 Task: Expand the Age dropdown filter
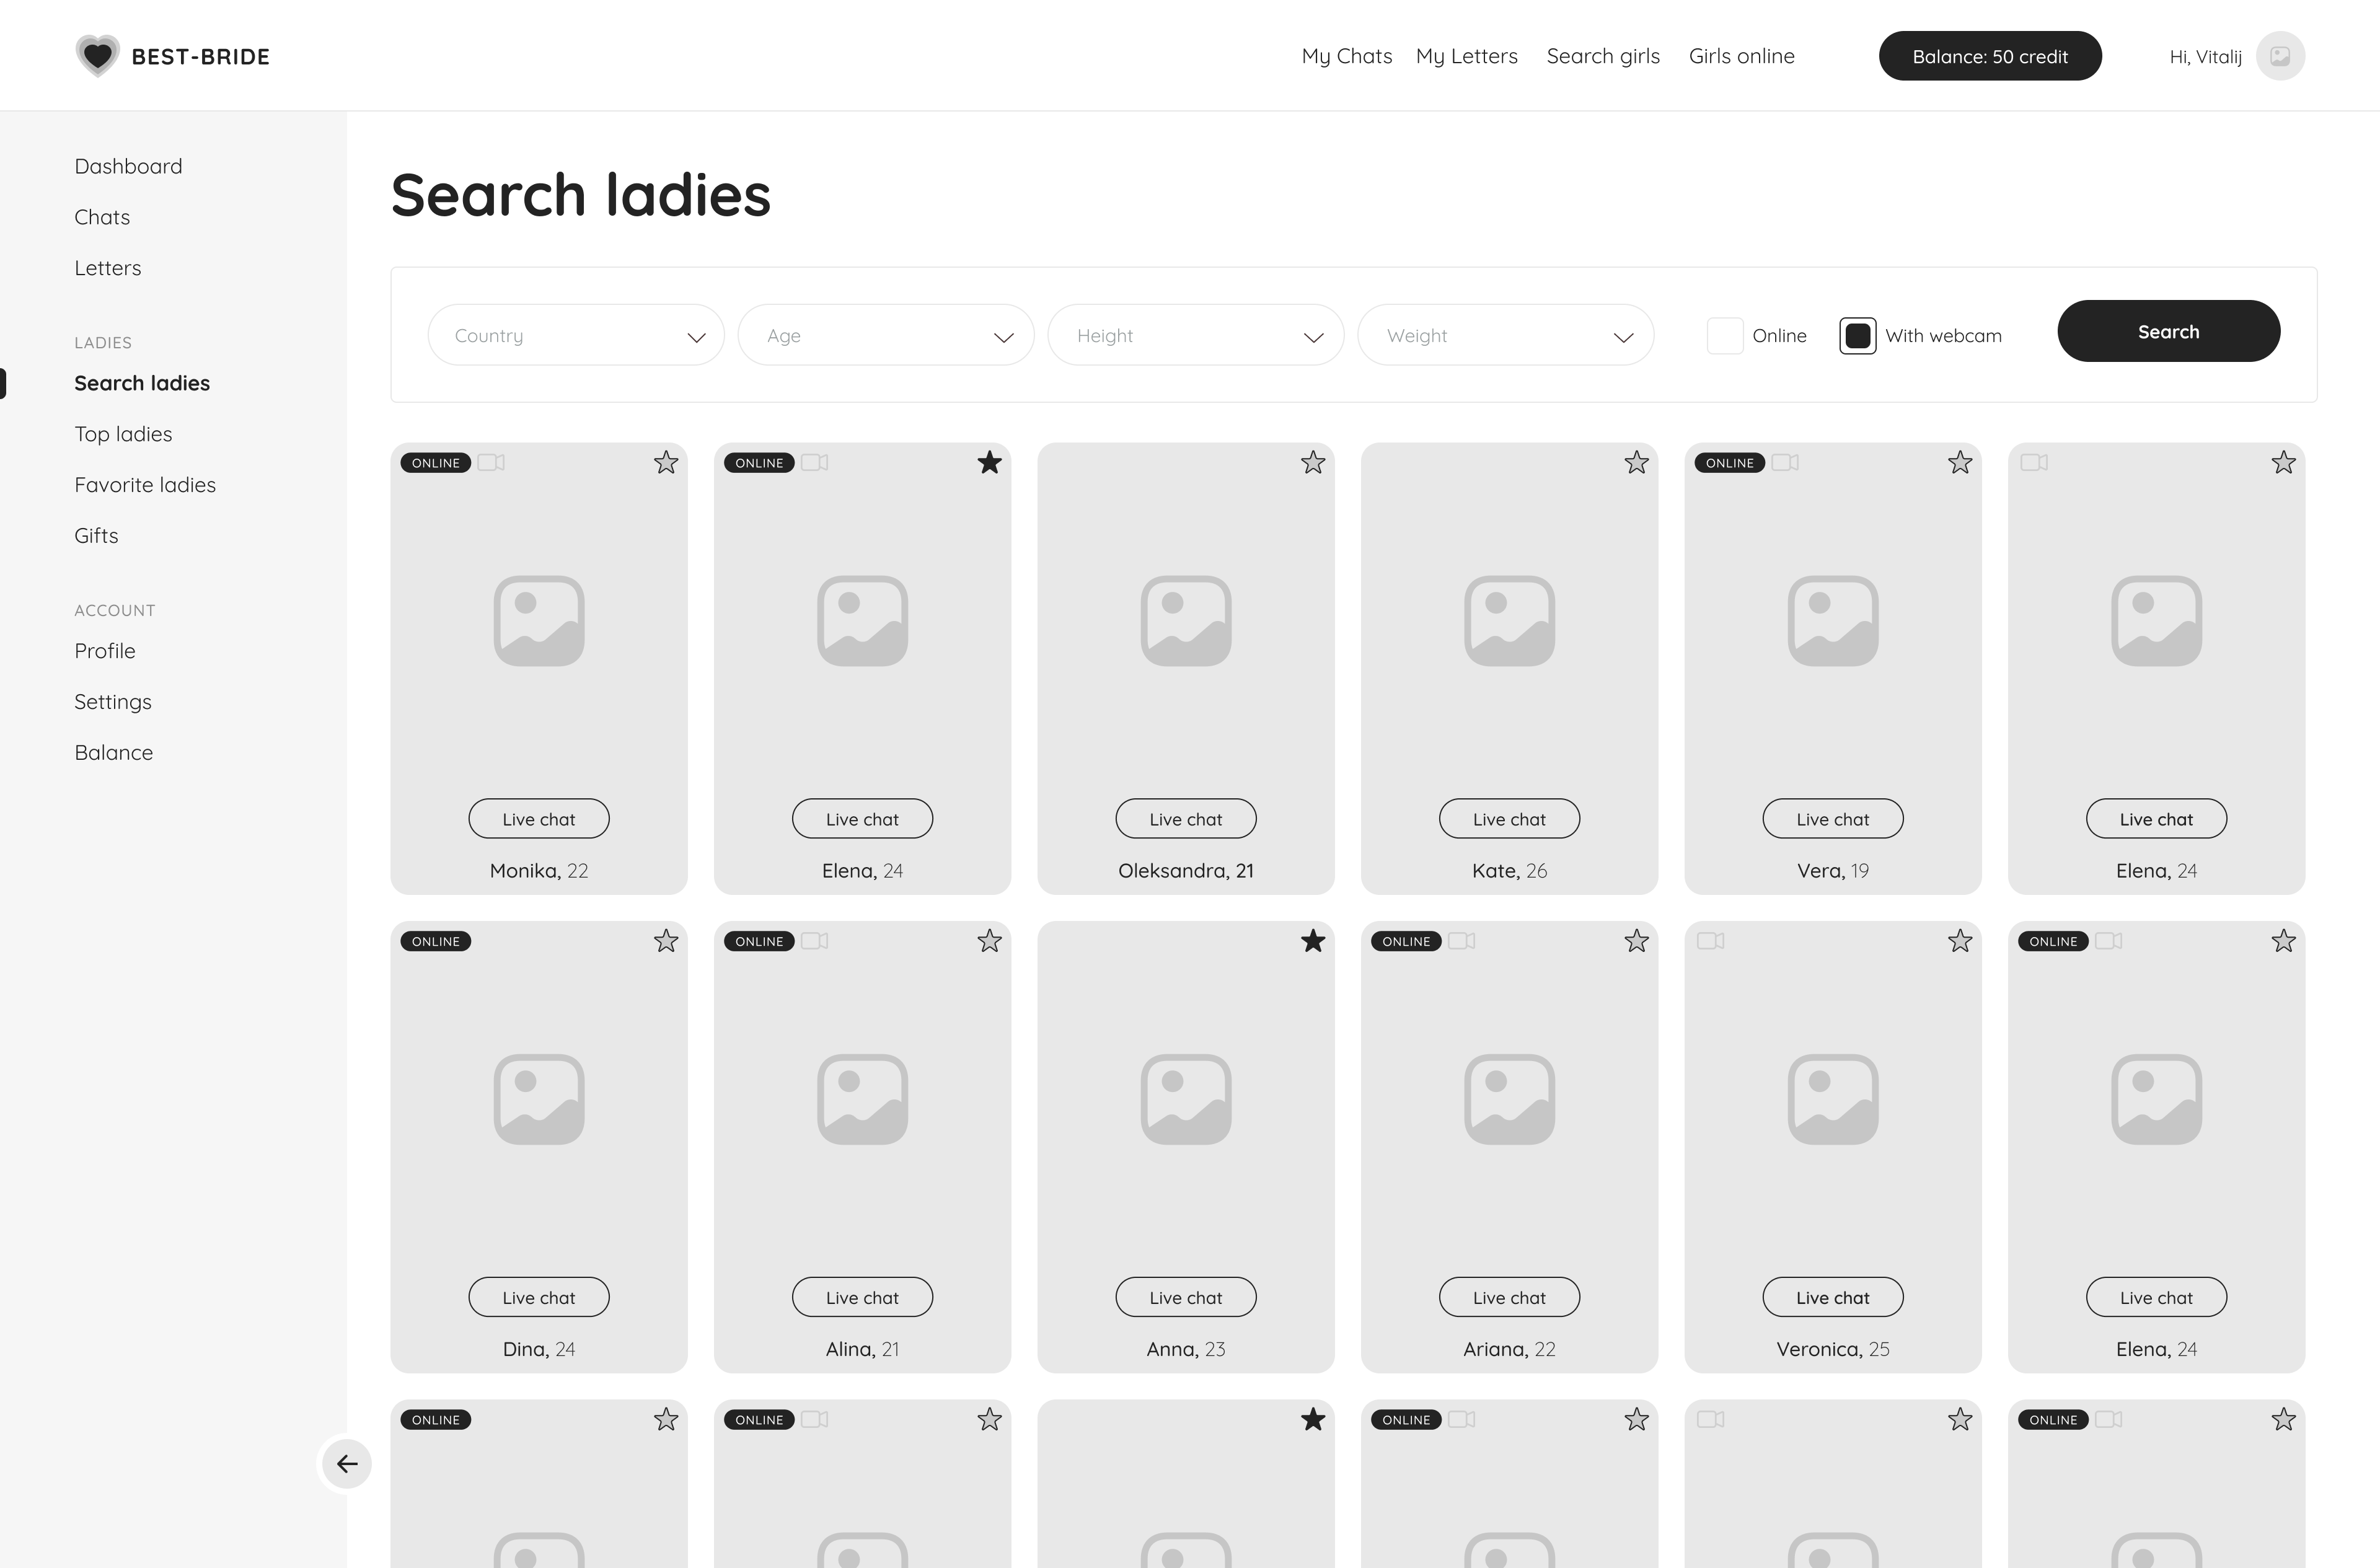click(886, 336)
